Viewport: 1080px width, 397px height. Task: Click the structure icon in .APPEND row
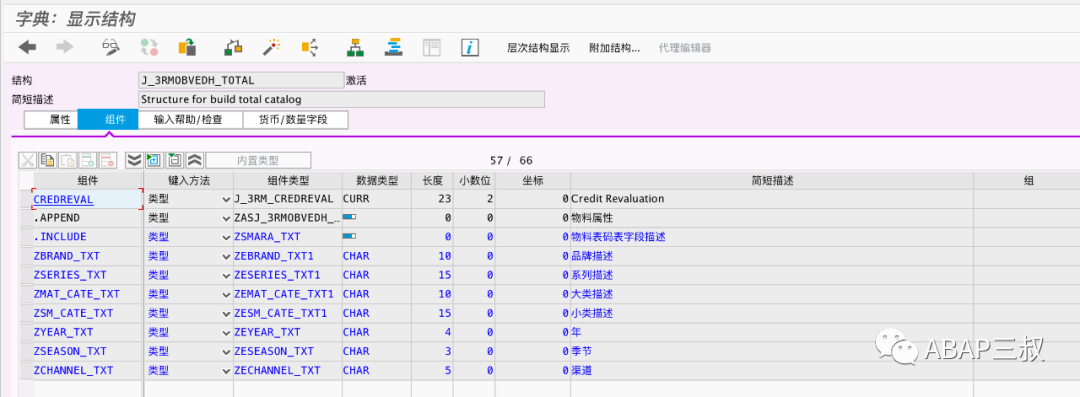(x=349, y=217)
